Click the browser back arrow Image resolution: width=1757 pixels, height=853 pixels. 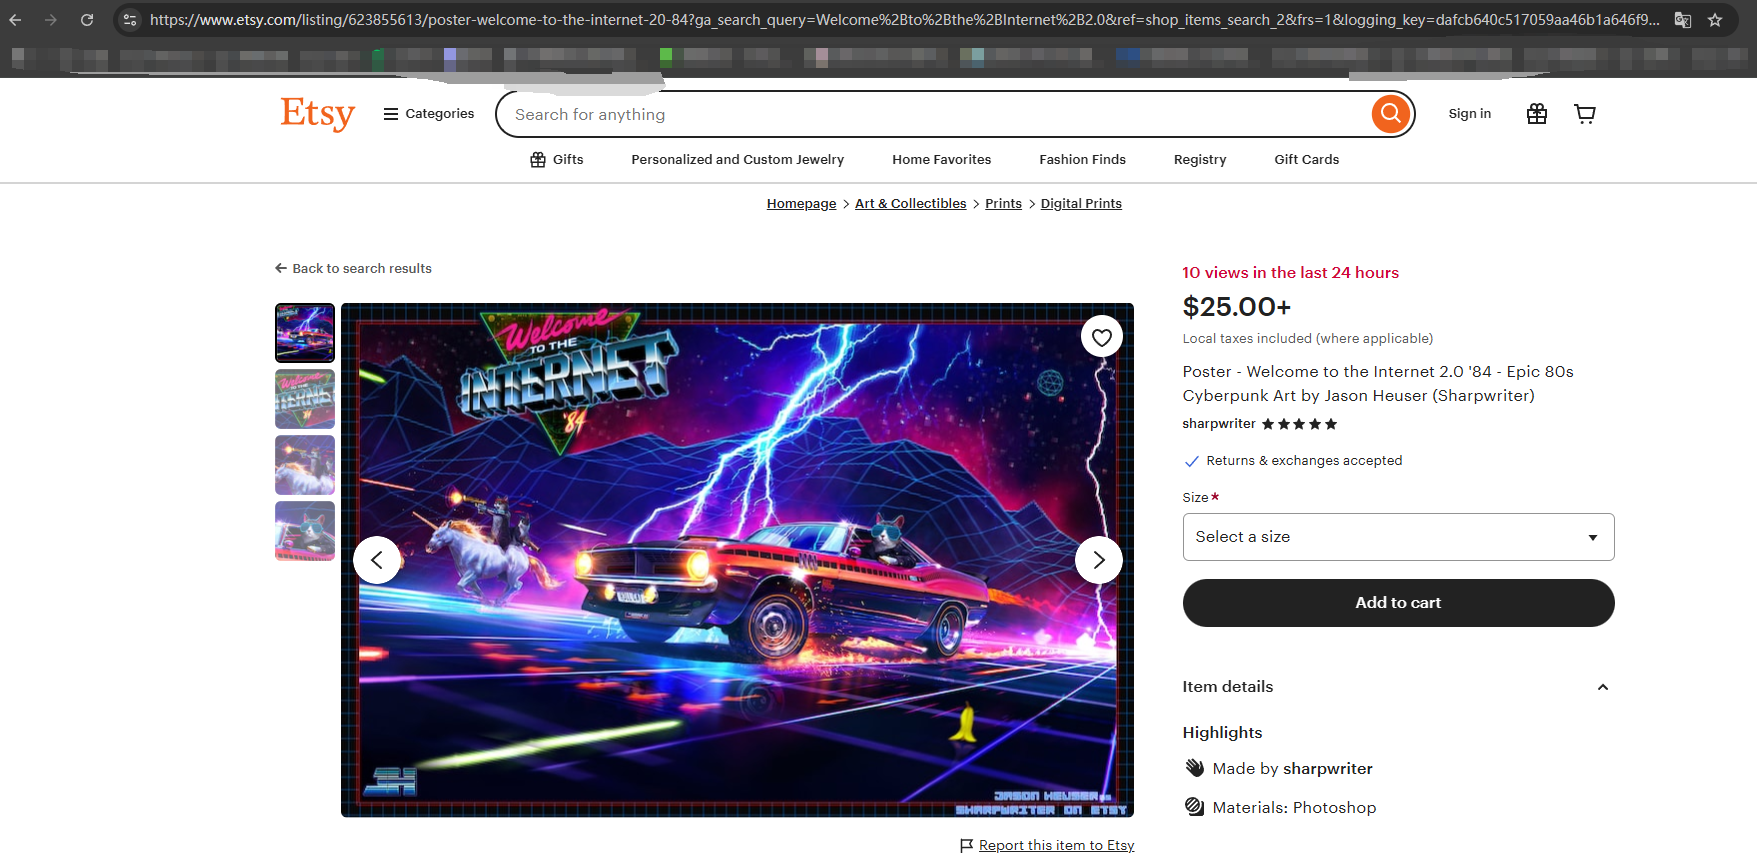15,20
